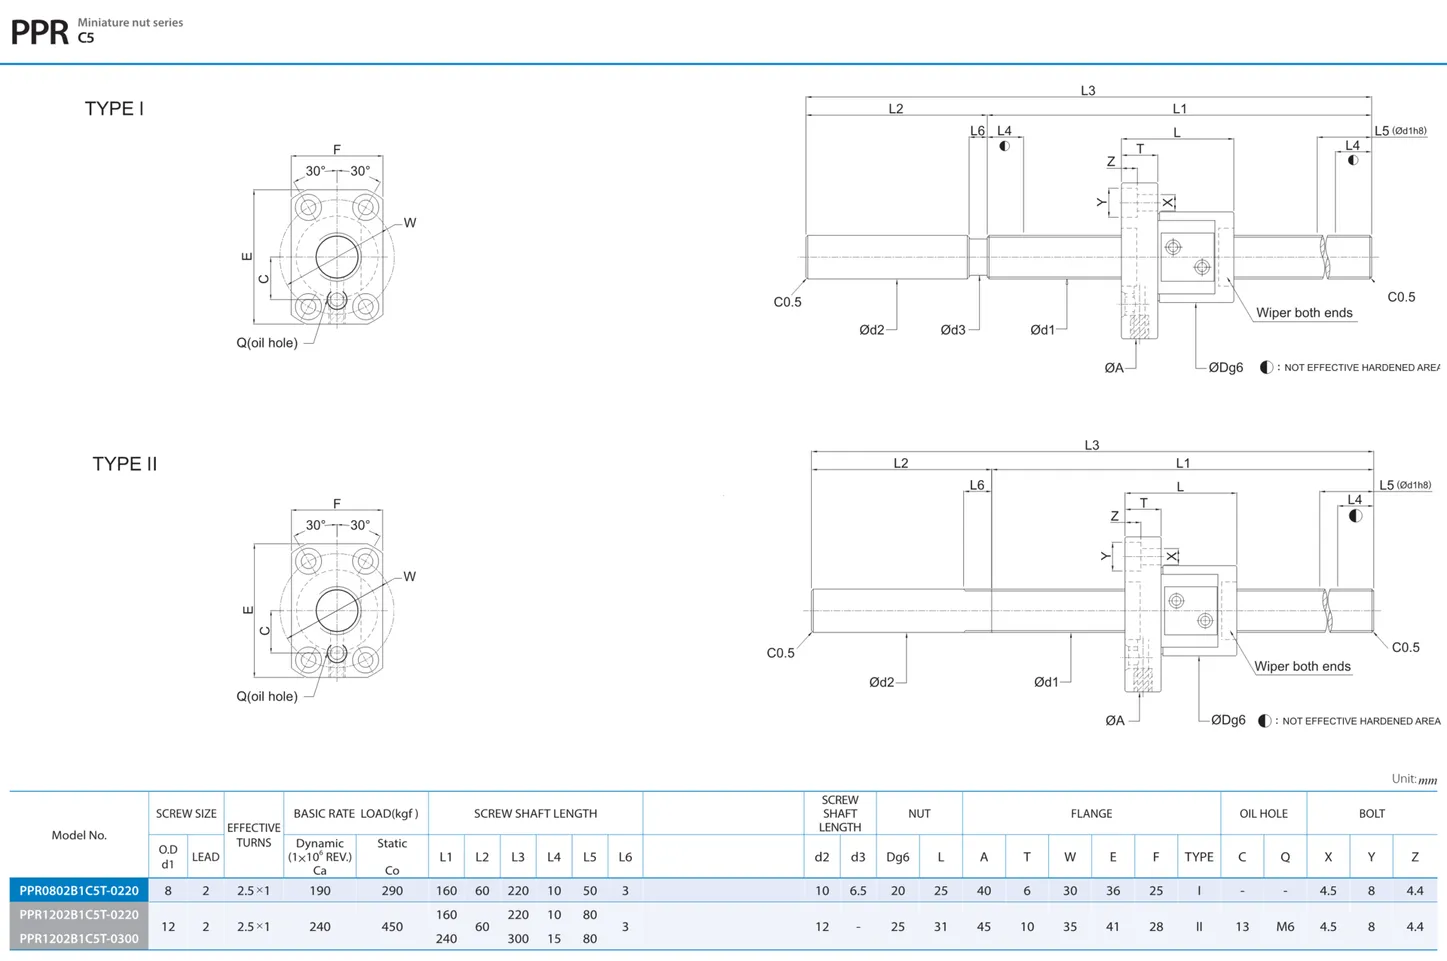Click the oil hole C value 13
The height and width of the screenshot is (961, 1447).
tap(1242, 927)
